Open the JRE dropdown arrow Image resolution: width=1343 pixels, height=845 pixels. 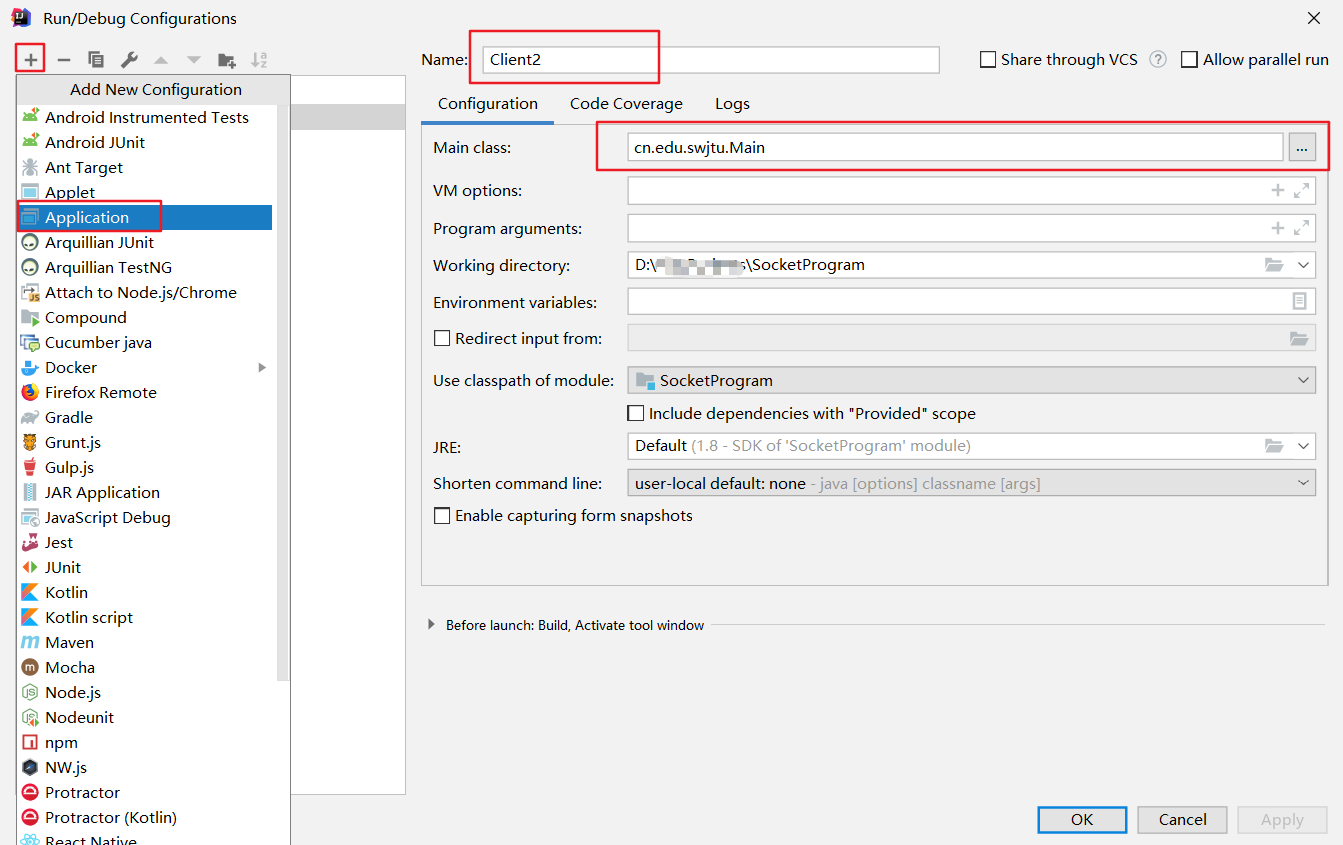[x=1303, y=446]
